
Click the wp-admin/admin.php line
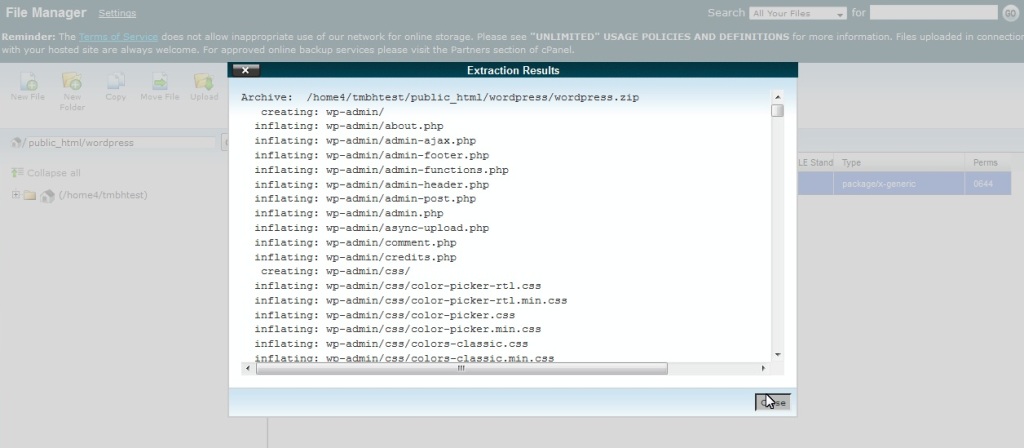(x=349, y=214)
